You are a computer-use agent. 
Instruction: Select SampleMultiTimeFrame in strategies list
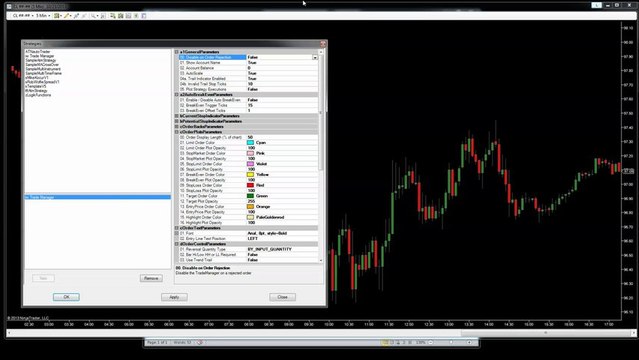(x=43, y=73)
